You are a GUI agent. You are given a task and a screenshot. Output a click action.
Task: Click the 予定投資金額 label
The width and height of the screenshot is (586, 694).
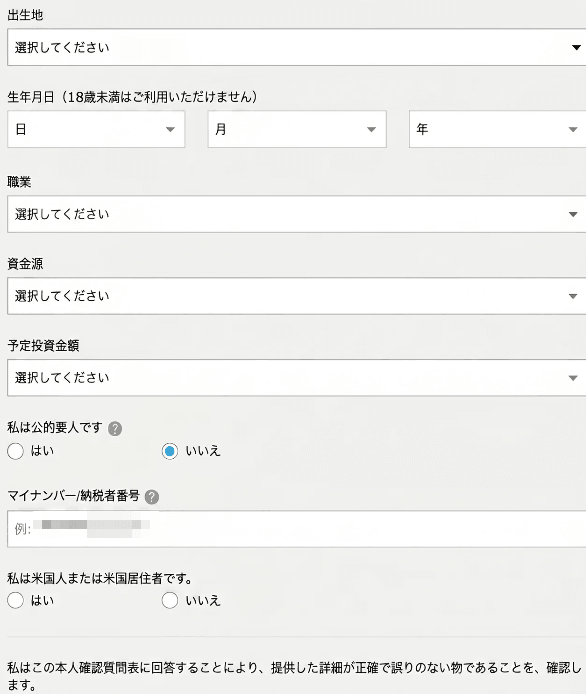(43, 346)
